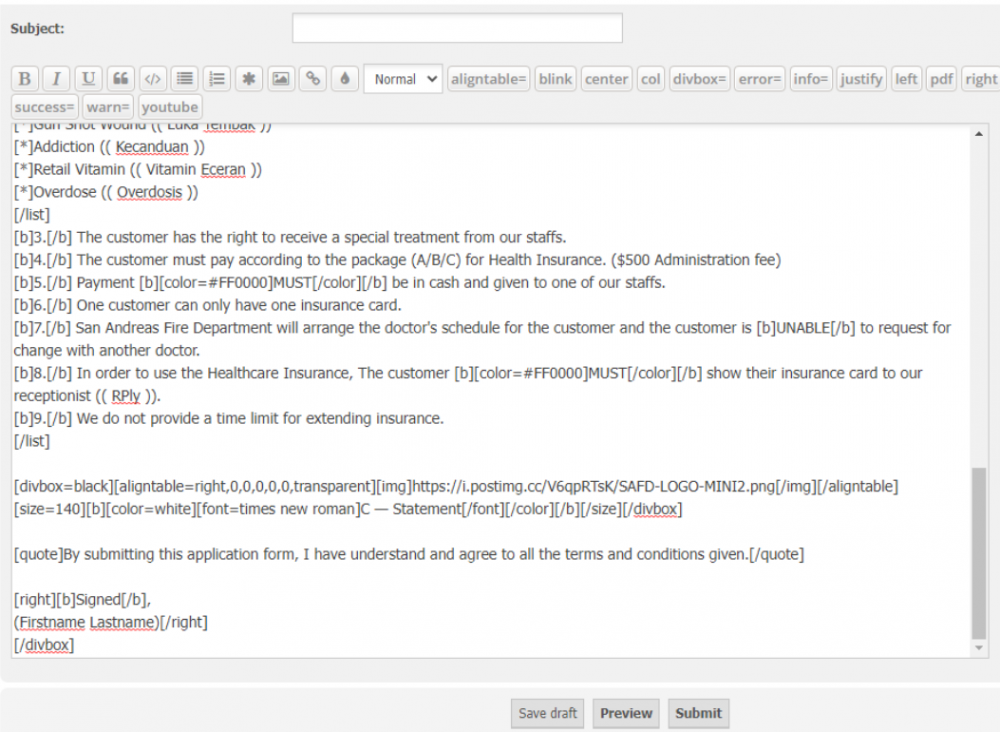
Task: Click the Preview button
Action: 626,713
